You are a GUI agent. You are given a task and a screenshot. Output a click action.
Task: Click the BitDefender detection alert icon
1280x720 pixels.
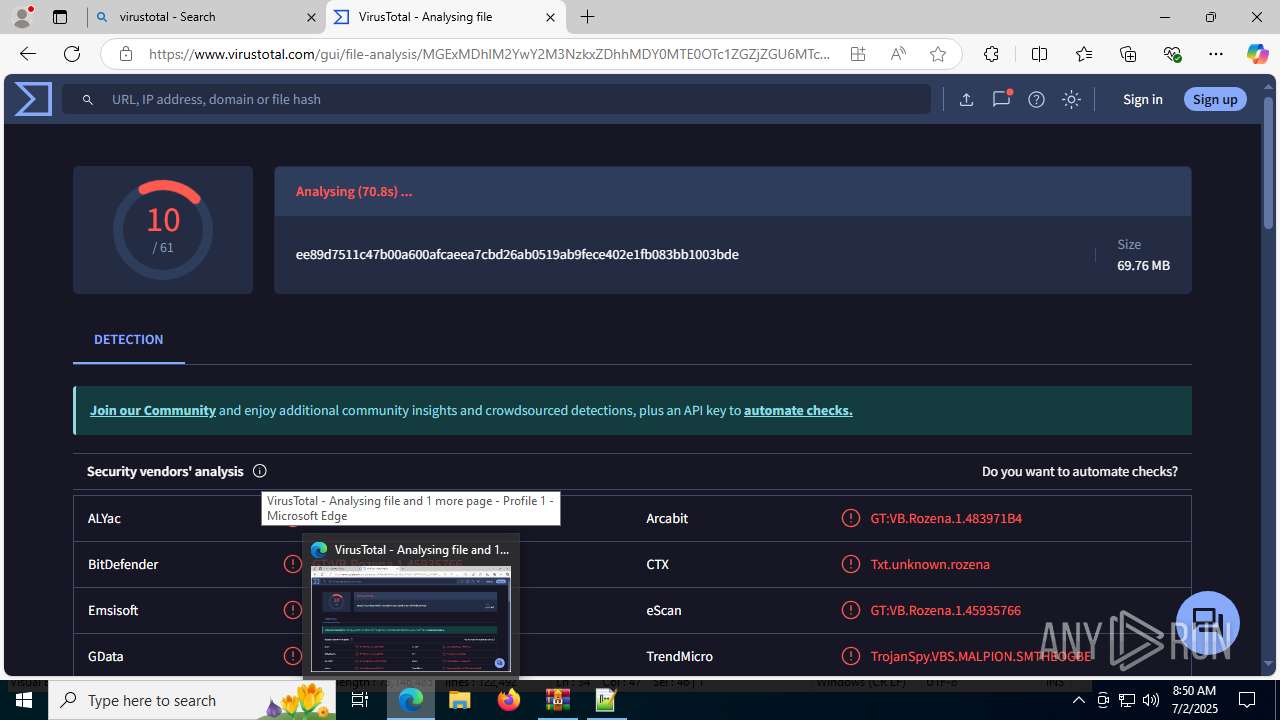(x=292, y=564)
